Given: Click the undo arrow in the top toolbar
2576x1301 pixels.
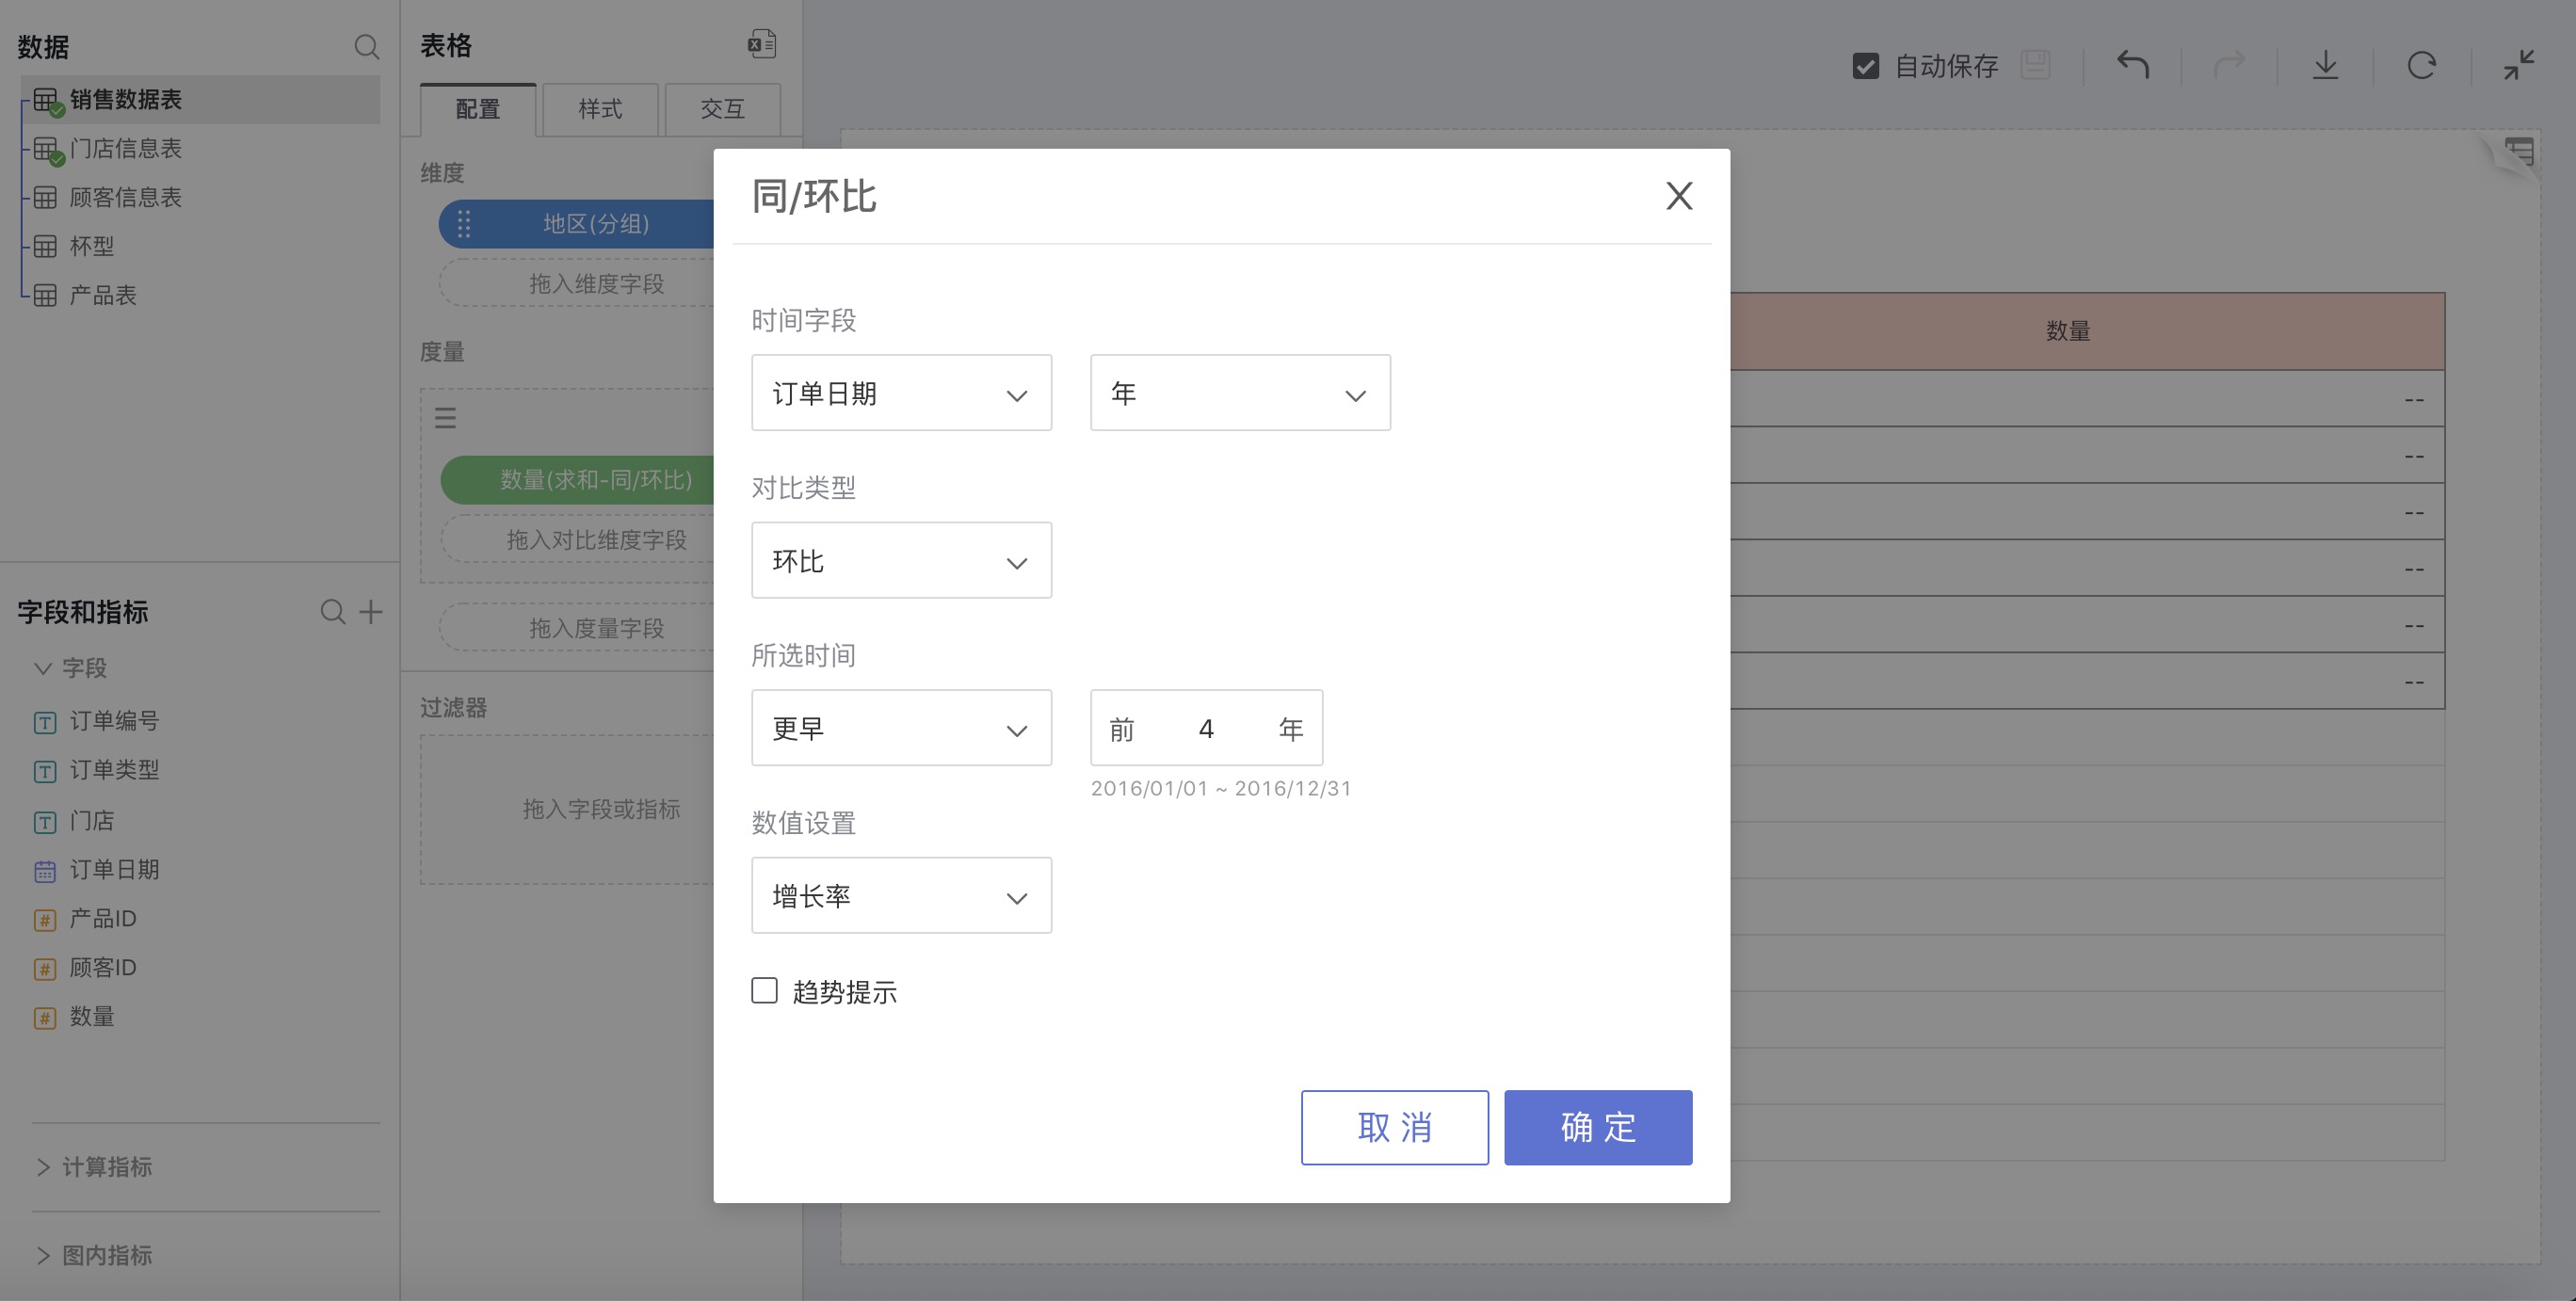Looking at the screenshot, I should [2133, 66].
